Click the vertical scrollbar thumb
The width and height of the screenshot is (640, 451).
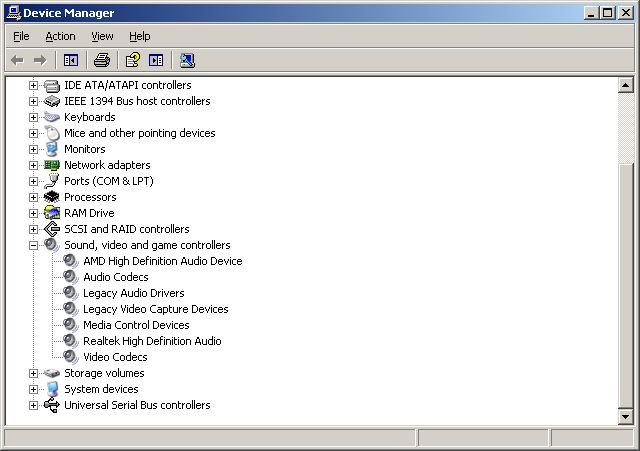[626, 285]
